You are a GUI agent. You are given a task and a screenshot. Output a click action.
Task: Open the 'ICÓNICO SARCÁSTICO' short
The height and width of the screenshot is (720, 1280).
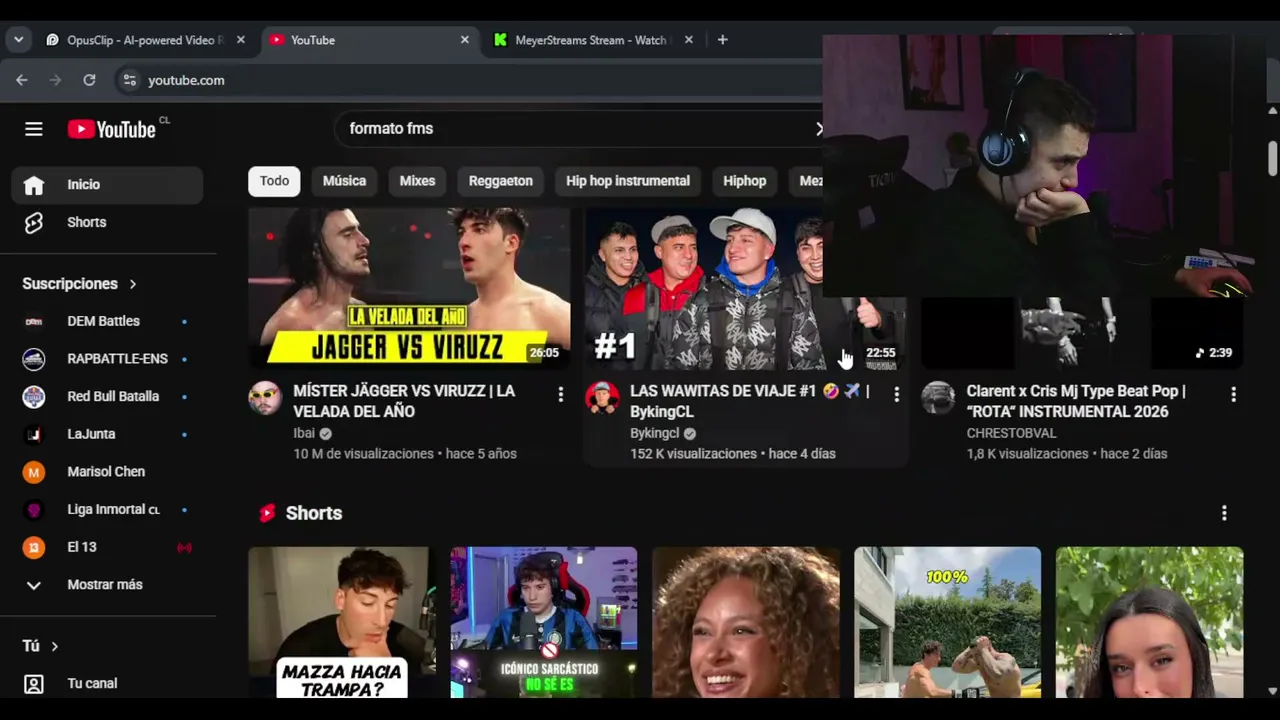pos(544,622)
